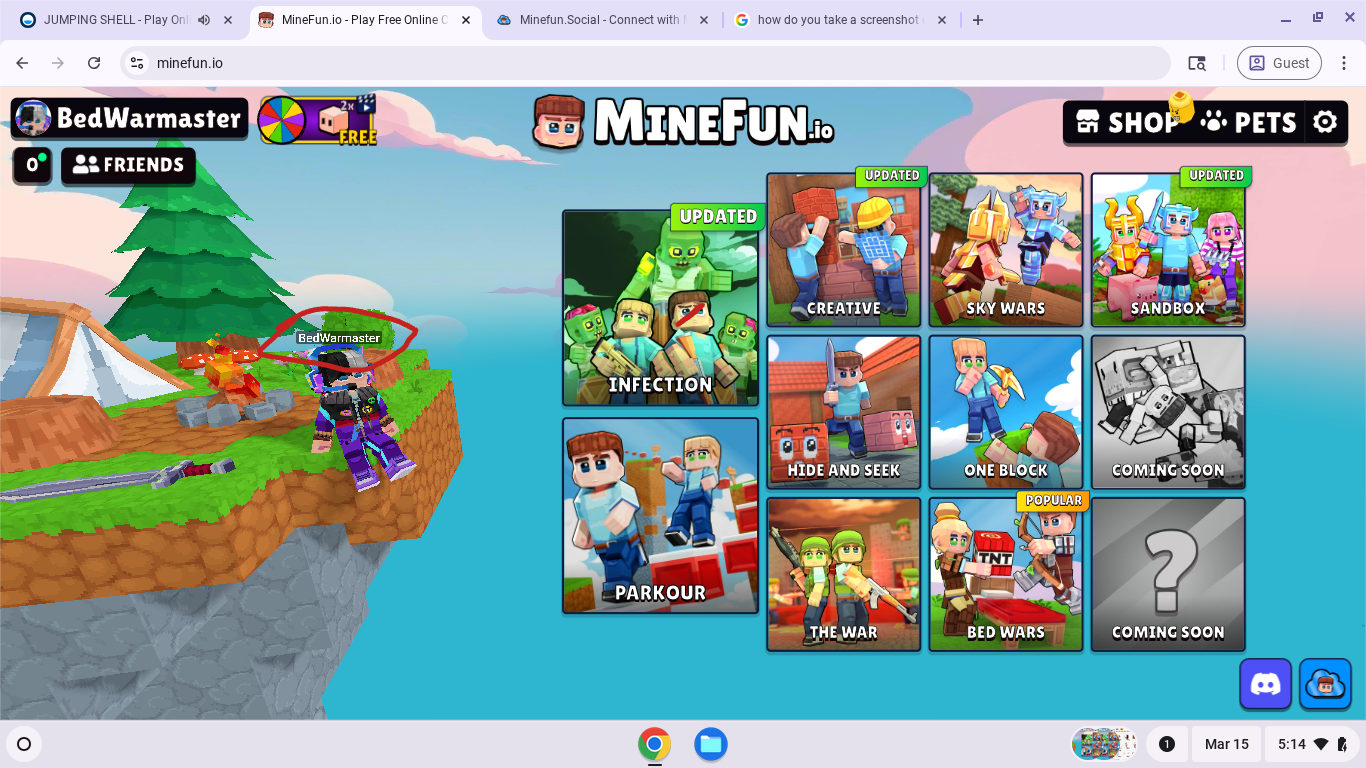Open the Friends list
Screen dimensions: 1366x768
(129, 165)
